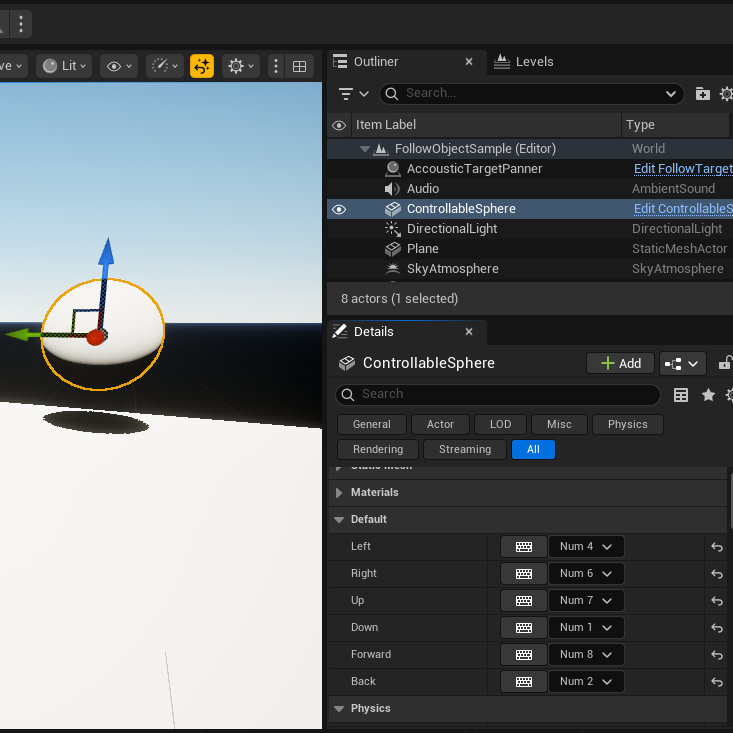The width and height of the screenshot is (733, 733).
Task: Open the Outliner filter options icon
Action: coord(353,94)
